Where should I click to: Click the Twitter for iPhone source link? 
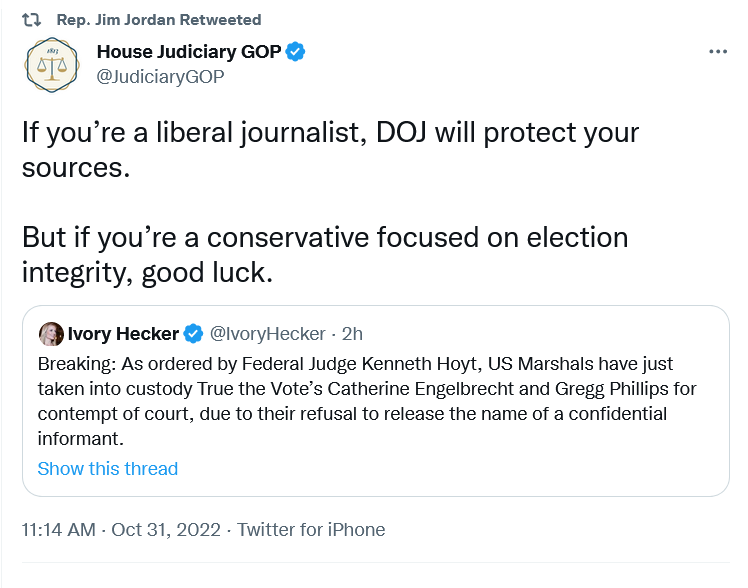[x=311, y=530]
